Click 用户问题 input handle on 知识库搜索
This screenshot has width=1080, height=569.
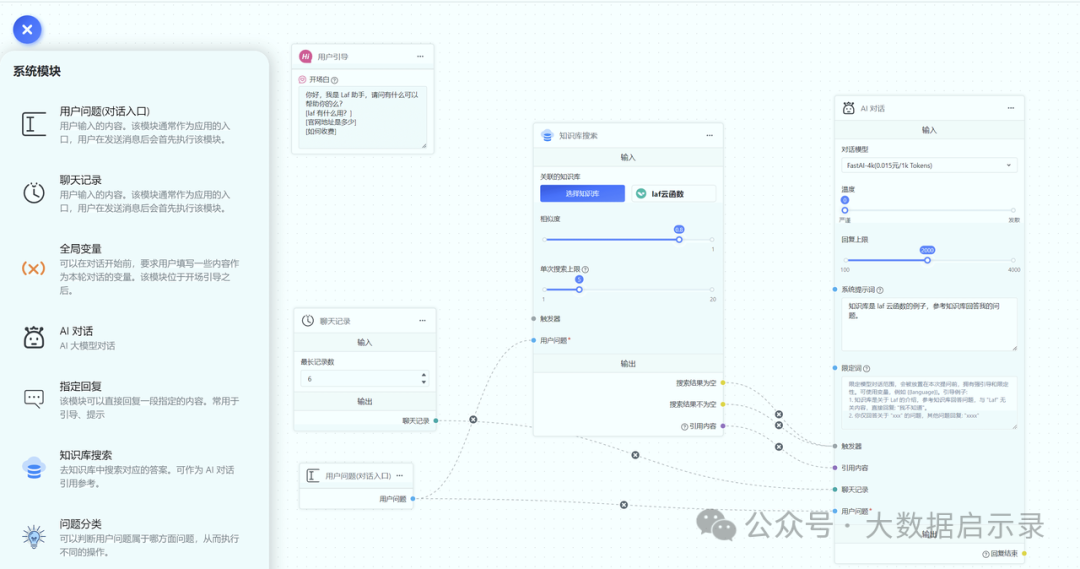(534, 340)
